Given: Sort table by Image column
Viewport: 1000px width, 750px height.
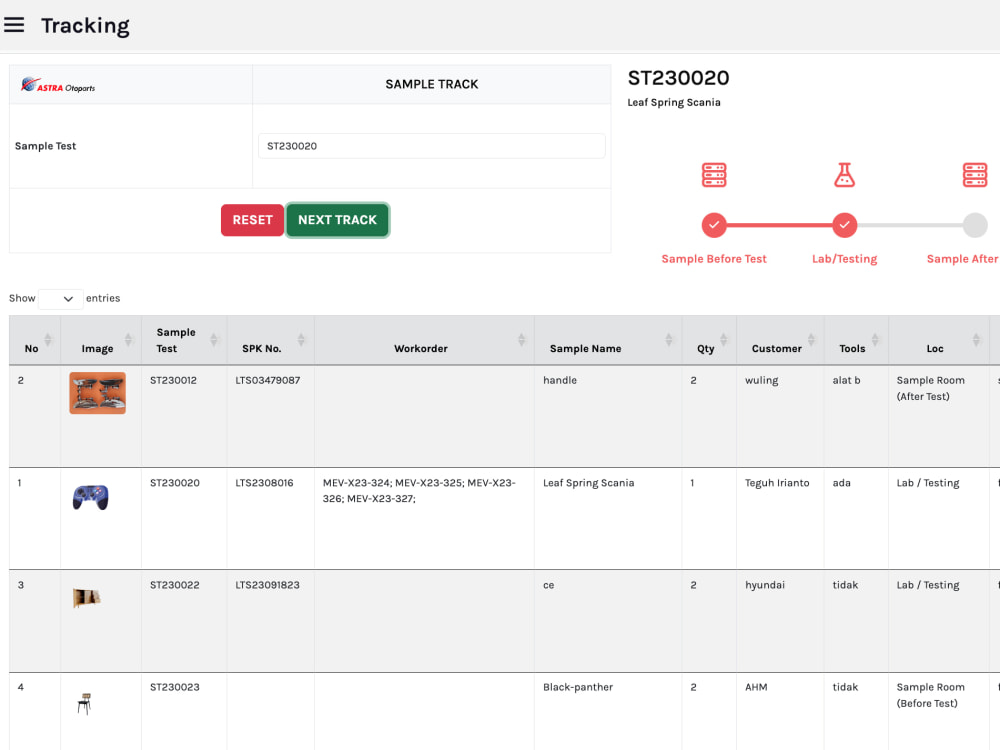Looking at the screenshot, I should tap(128, 340).
